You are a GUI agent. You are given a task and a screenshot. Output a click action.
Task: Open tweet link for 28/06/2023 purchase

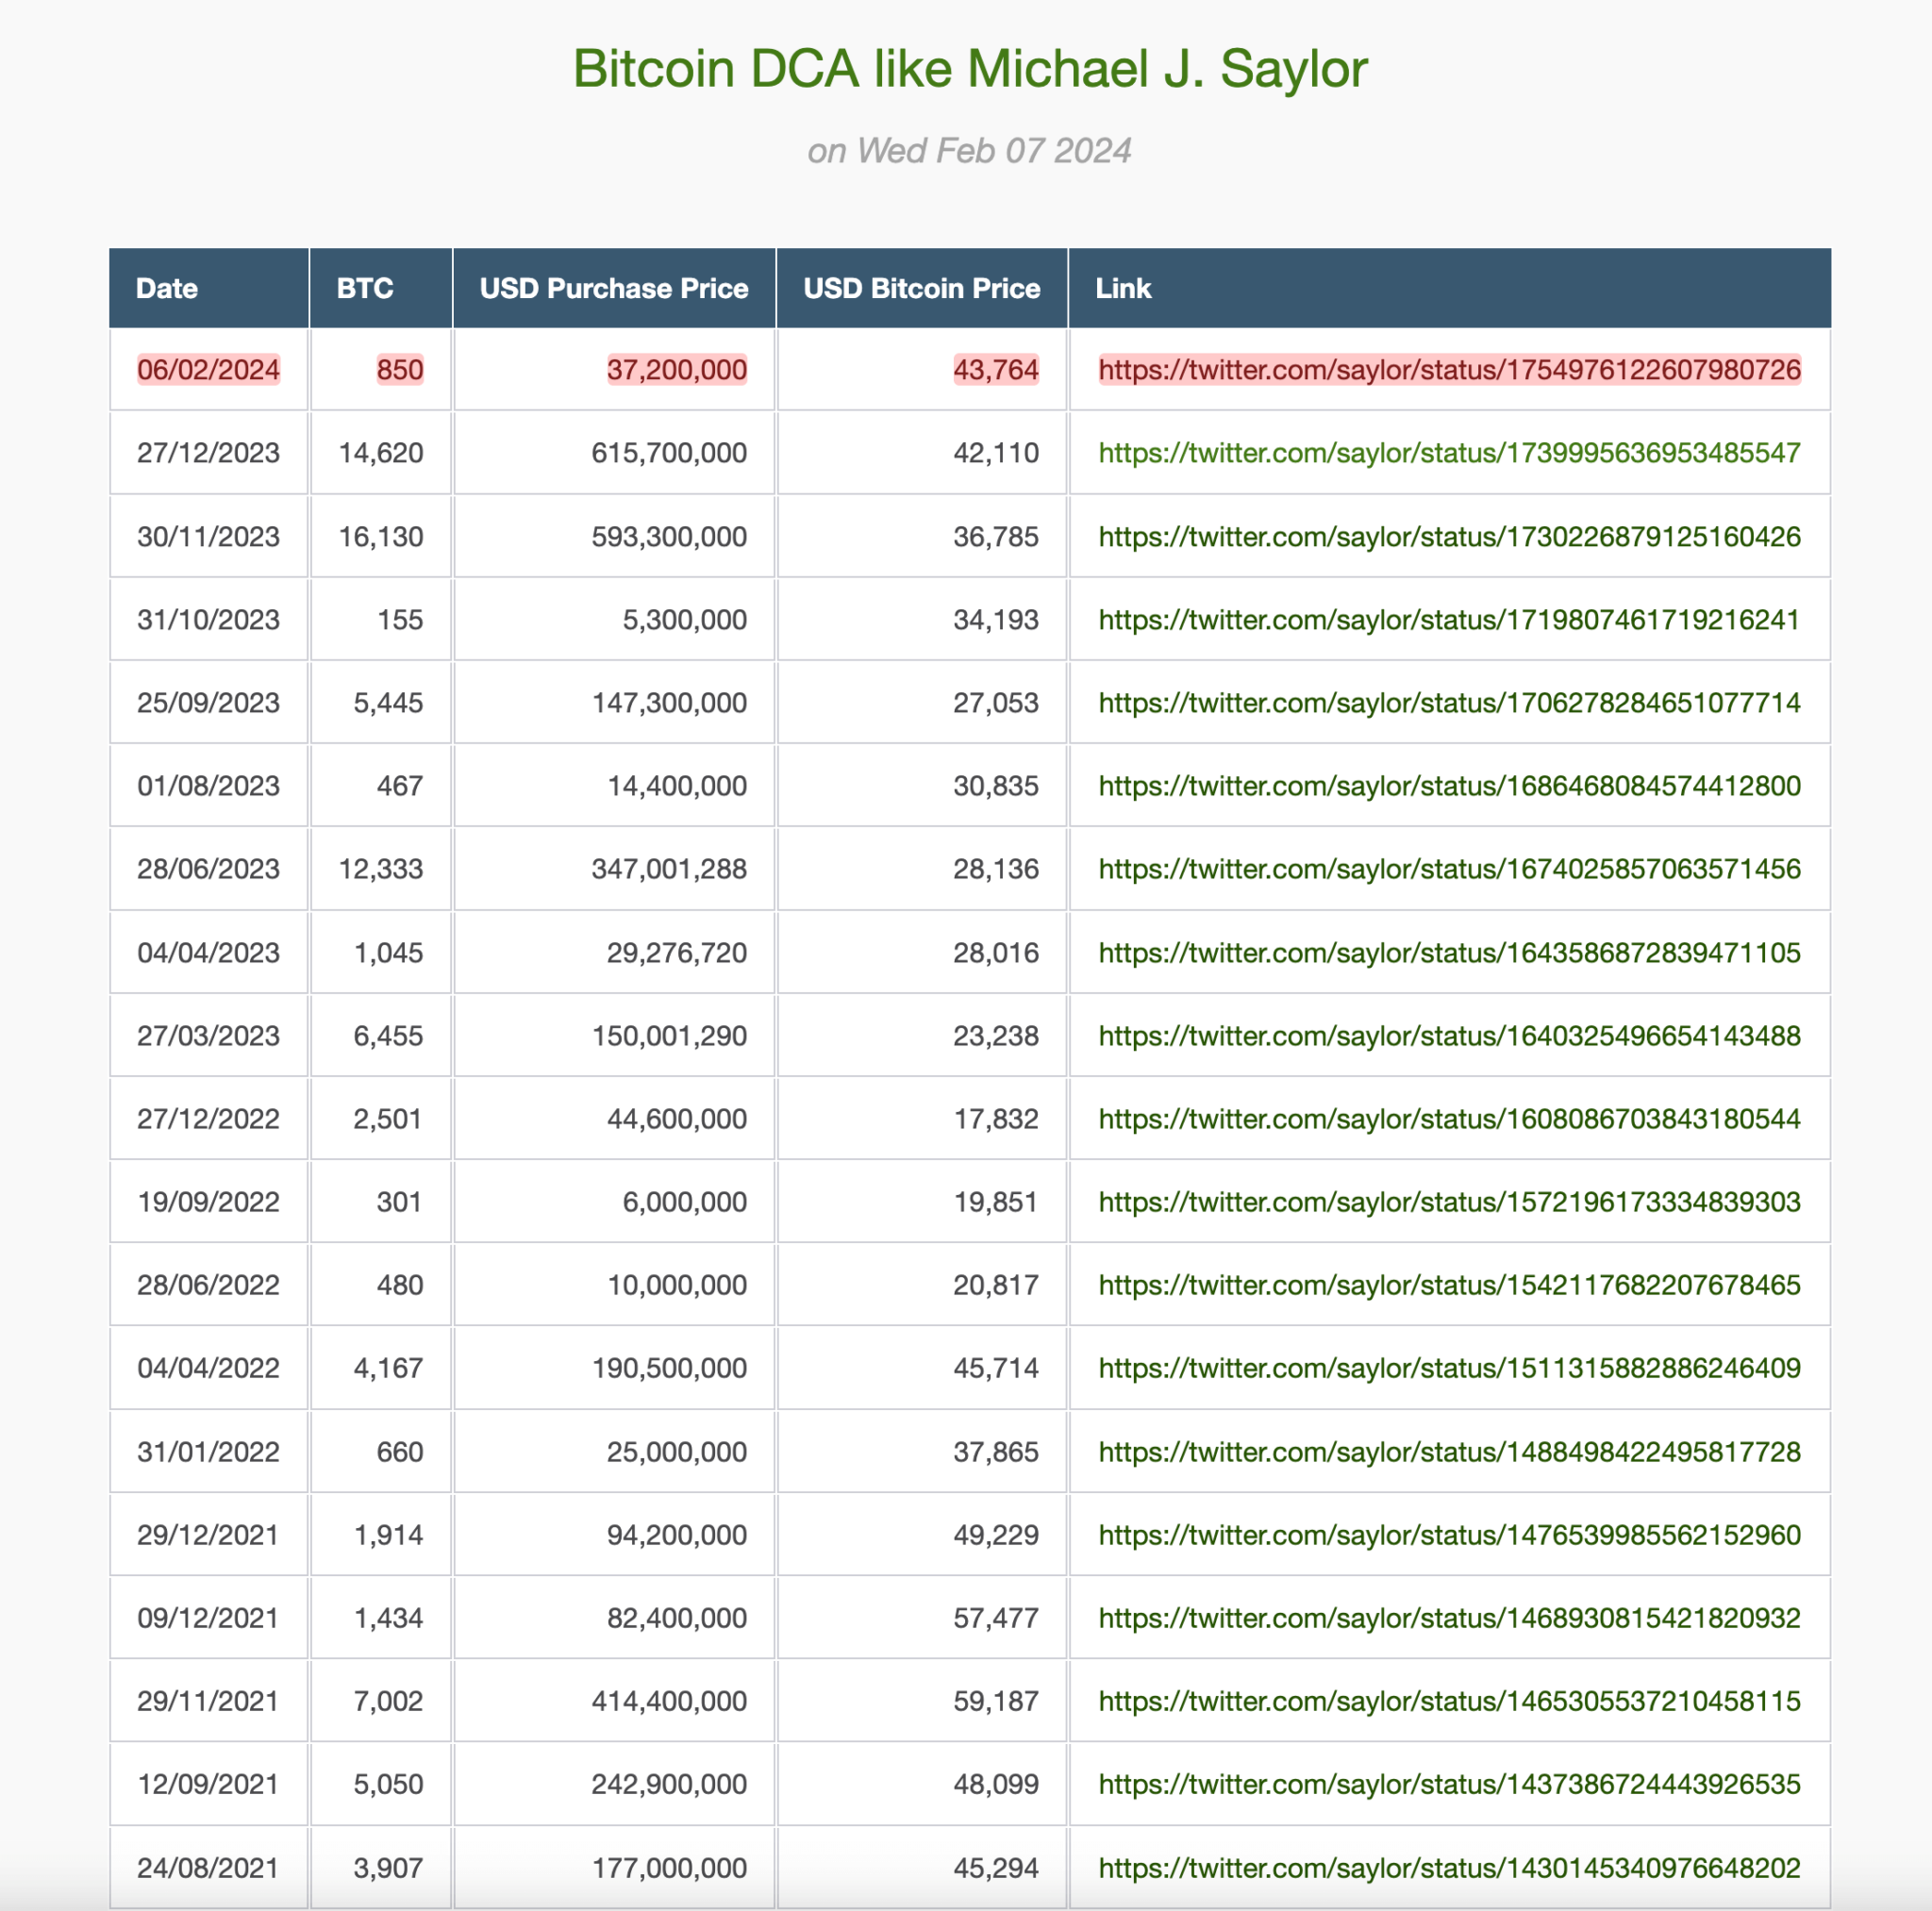pos(1449,869)
